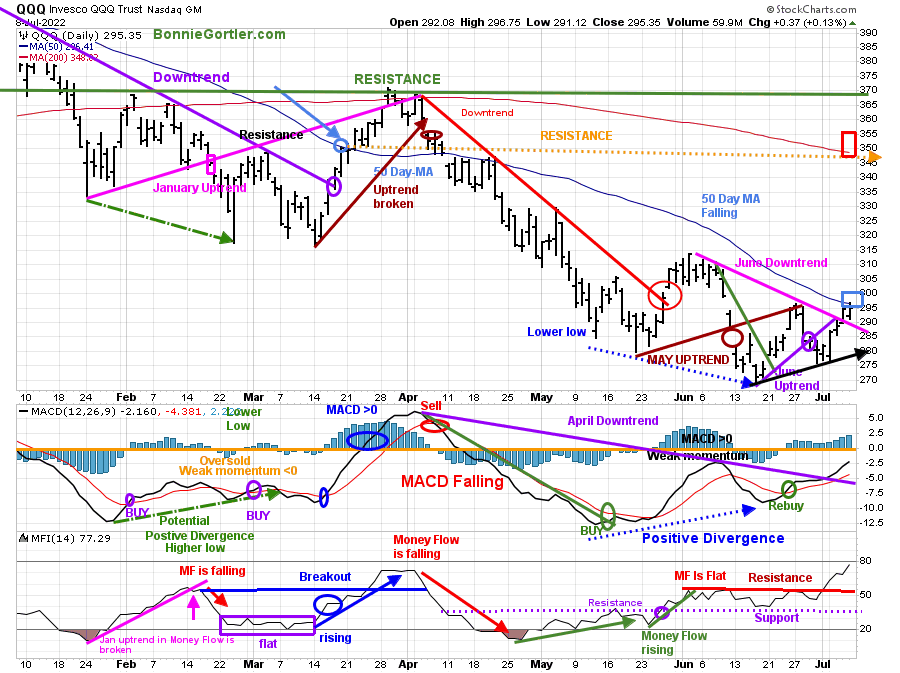Click the 'MFI(14) 77.29' indicator legend
Viewport: 900px width, 673px height.
(x=65, y=538)
